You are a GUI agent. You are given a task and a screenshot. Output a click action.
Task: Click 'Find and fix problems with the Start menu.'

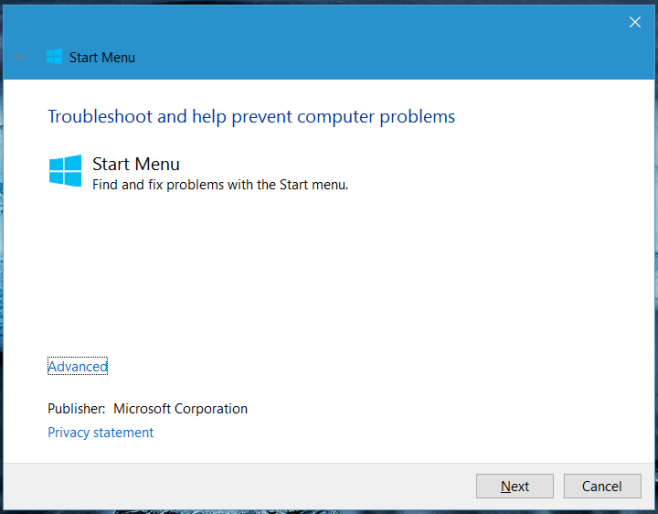pyautogui.click(x=220, y=185)
